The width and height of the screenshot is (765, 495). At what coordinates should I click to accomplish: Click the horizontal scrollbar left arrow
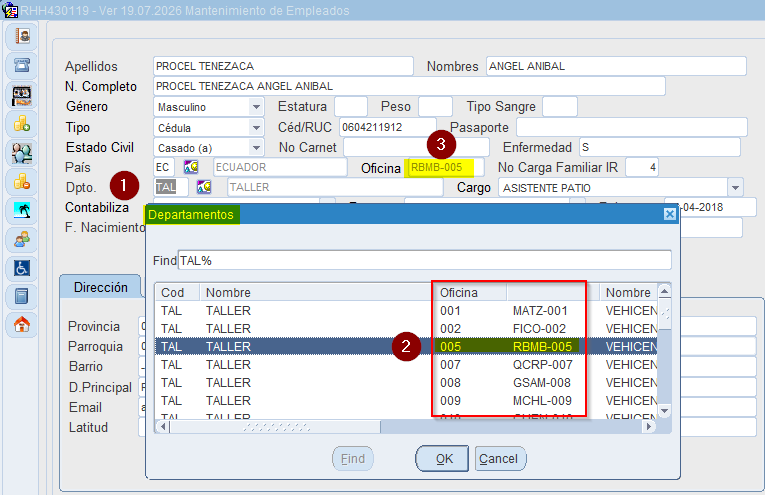(163, 427)
